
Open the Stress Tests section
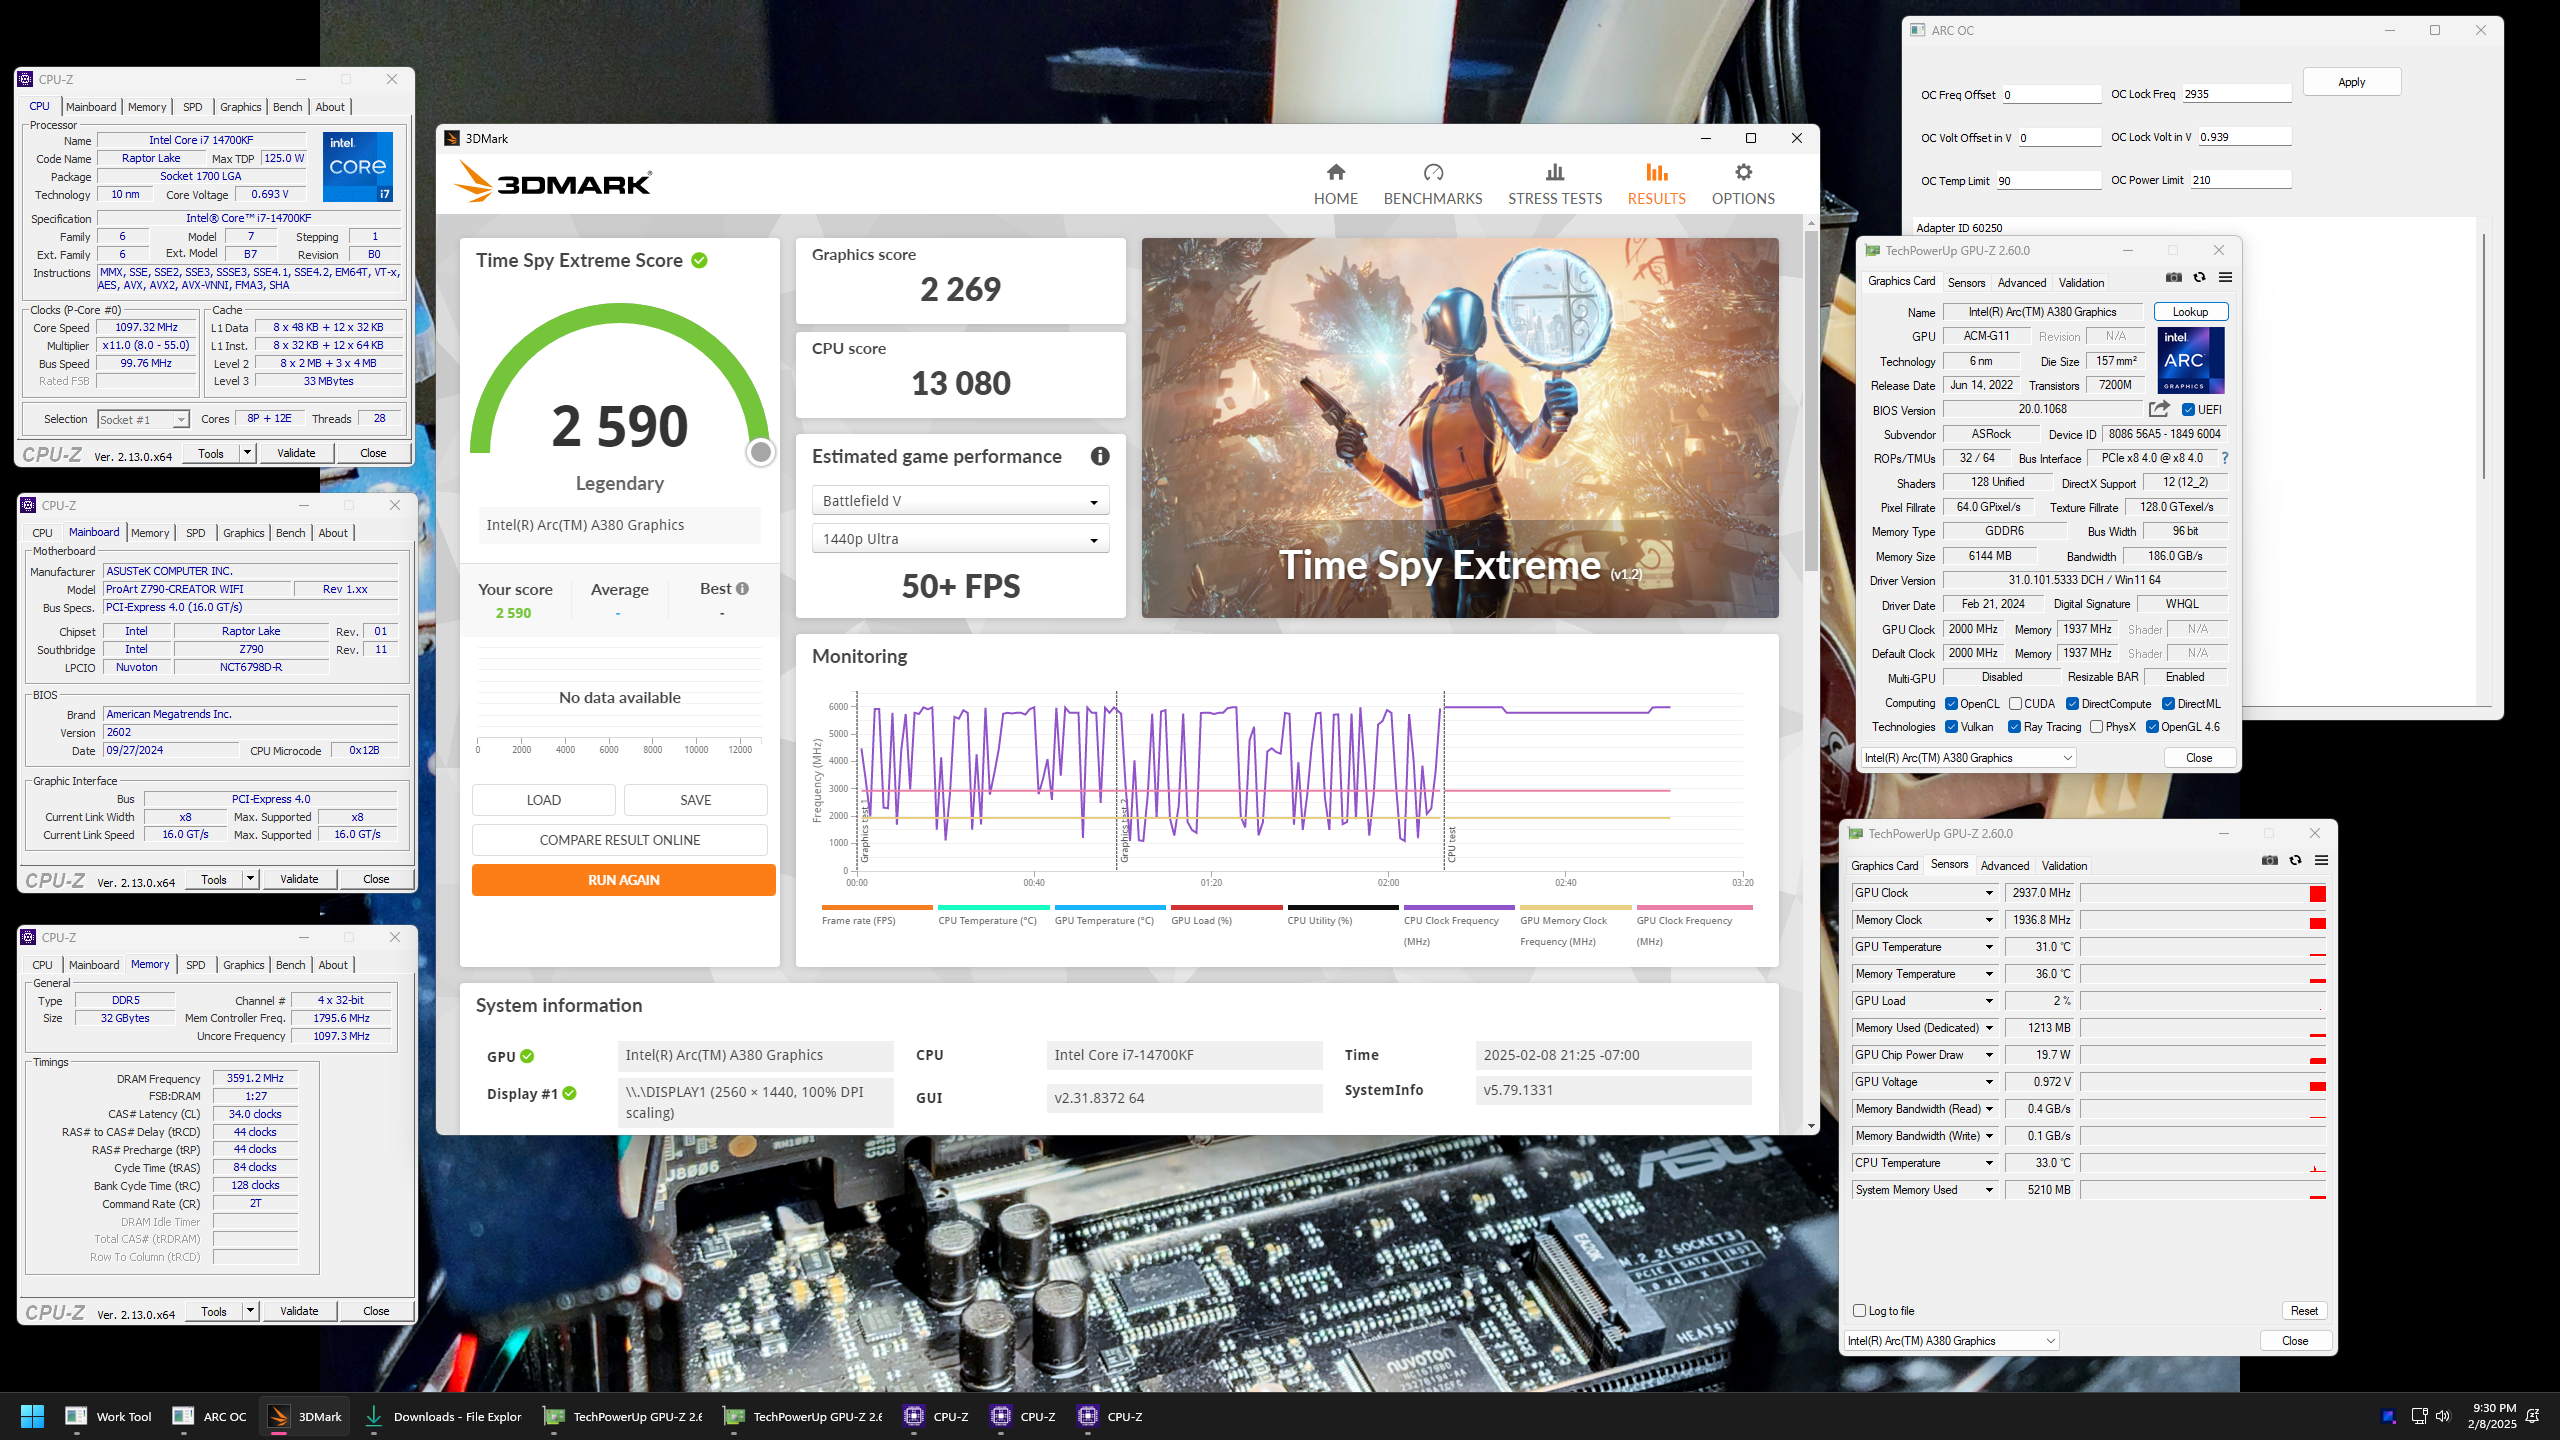(1554, 185)
